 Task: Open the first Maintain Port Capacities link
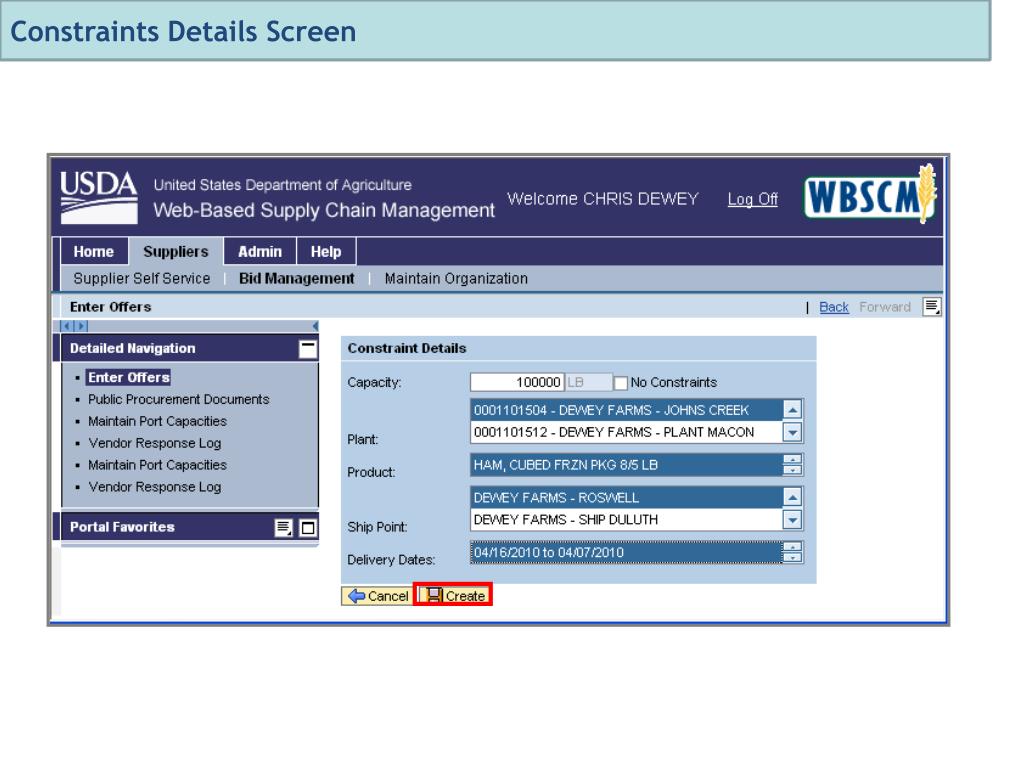click(x=157, y=422)
